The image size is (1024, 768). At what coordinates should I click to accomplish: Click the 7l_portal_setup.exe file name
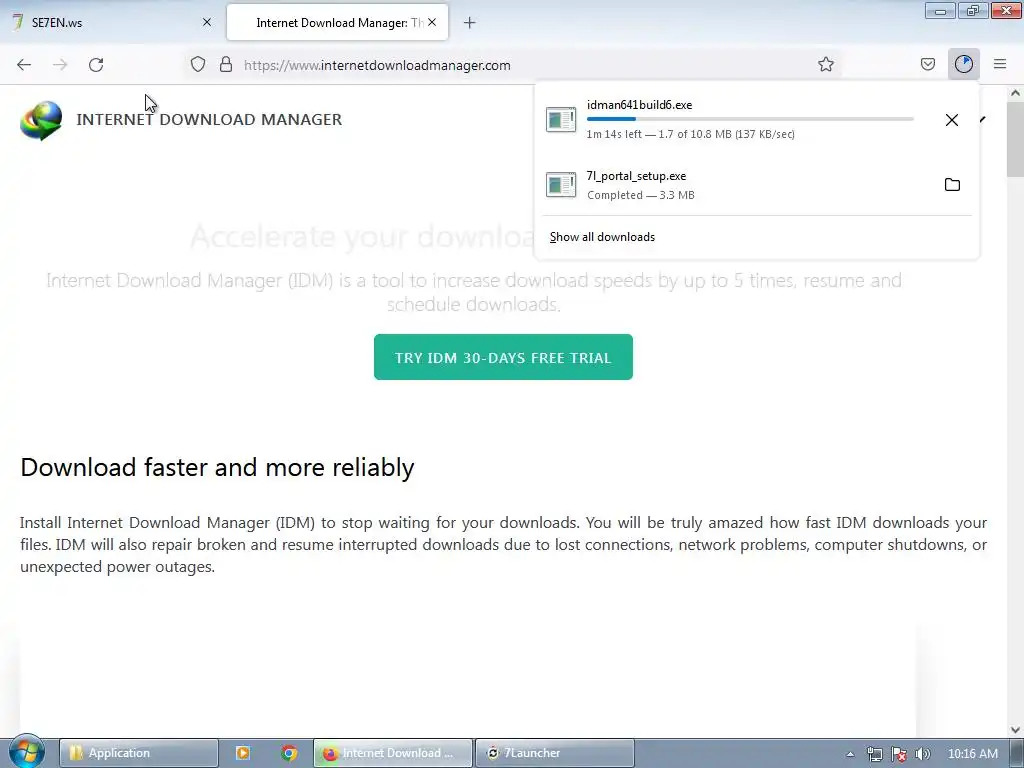(x=636, y=176)
